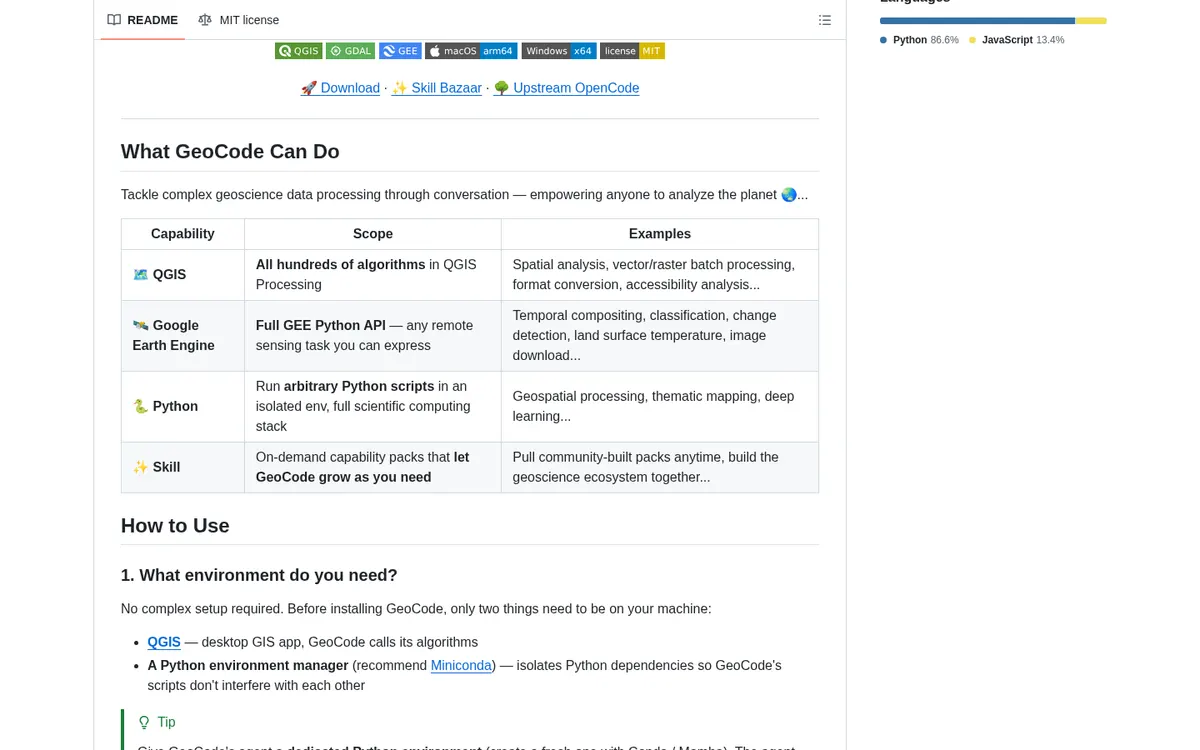Open the Miniconda link
Screen dimensions: 1200x750
click(x=461, y=665)
